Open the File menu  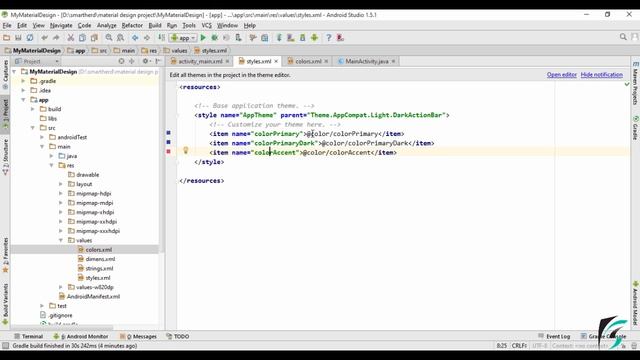click(x=7, y=25)
